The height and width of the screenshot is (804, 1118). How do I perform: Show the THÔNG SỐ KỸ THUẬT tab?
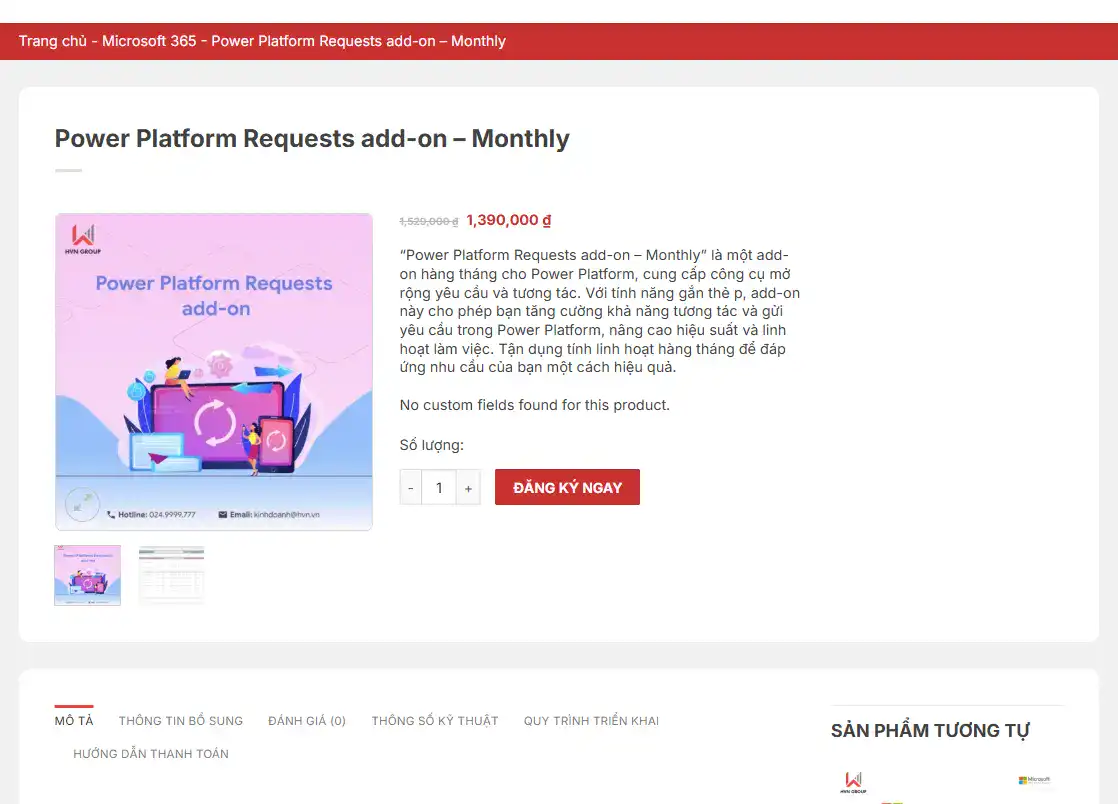[x=435, y=720]
